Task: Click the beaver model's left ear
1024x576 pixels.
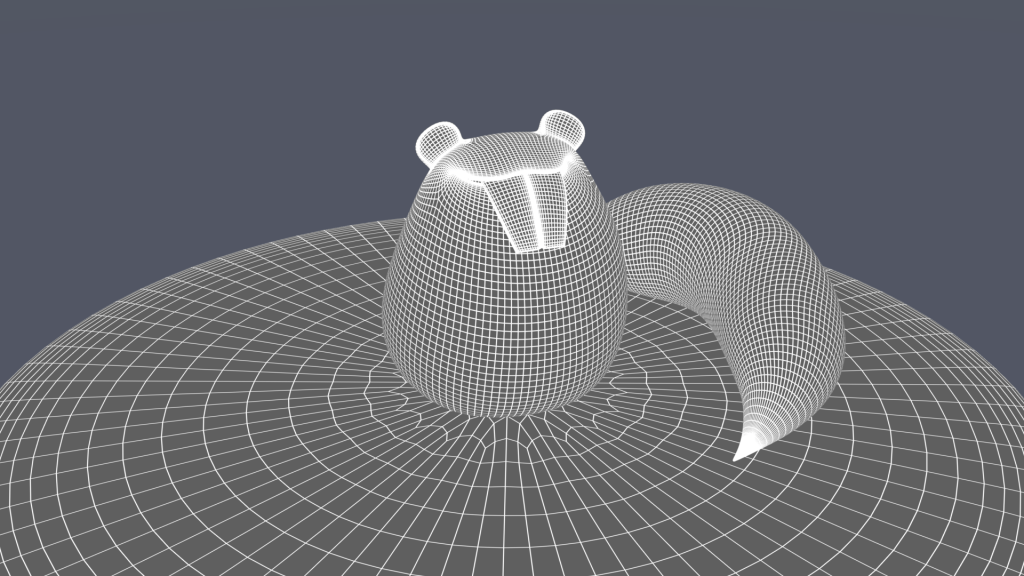Action: (438, 140)
